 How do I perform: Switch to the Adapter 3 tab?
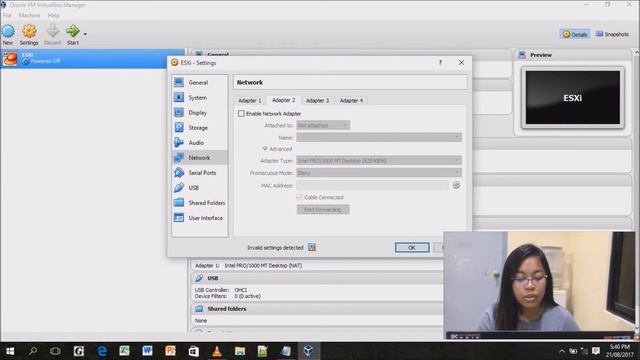pos(317,100)
